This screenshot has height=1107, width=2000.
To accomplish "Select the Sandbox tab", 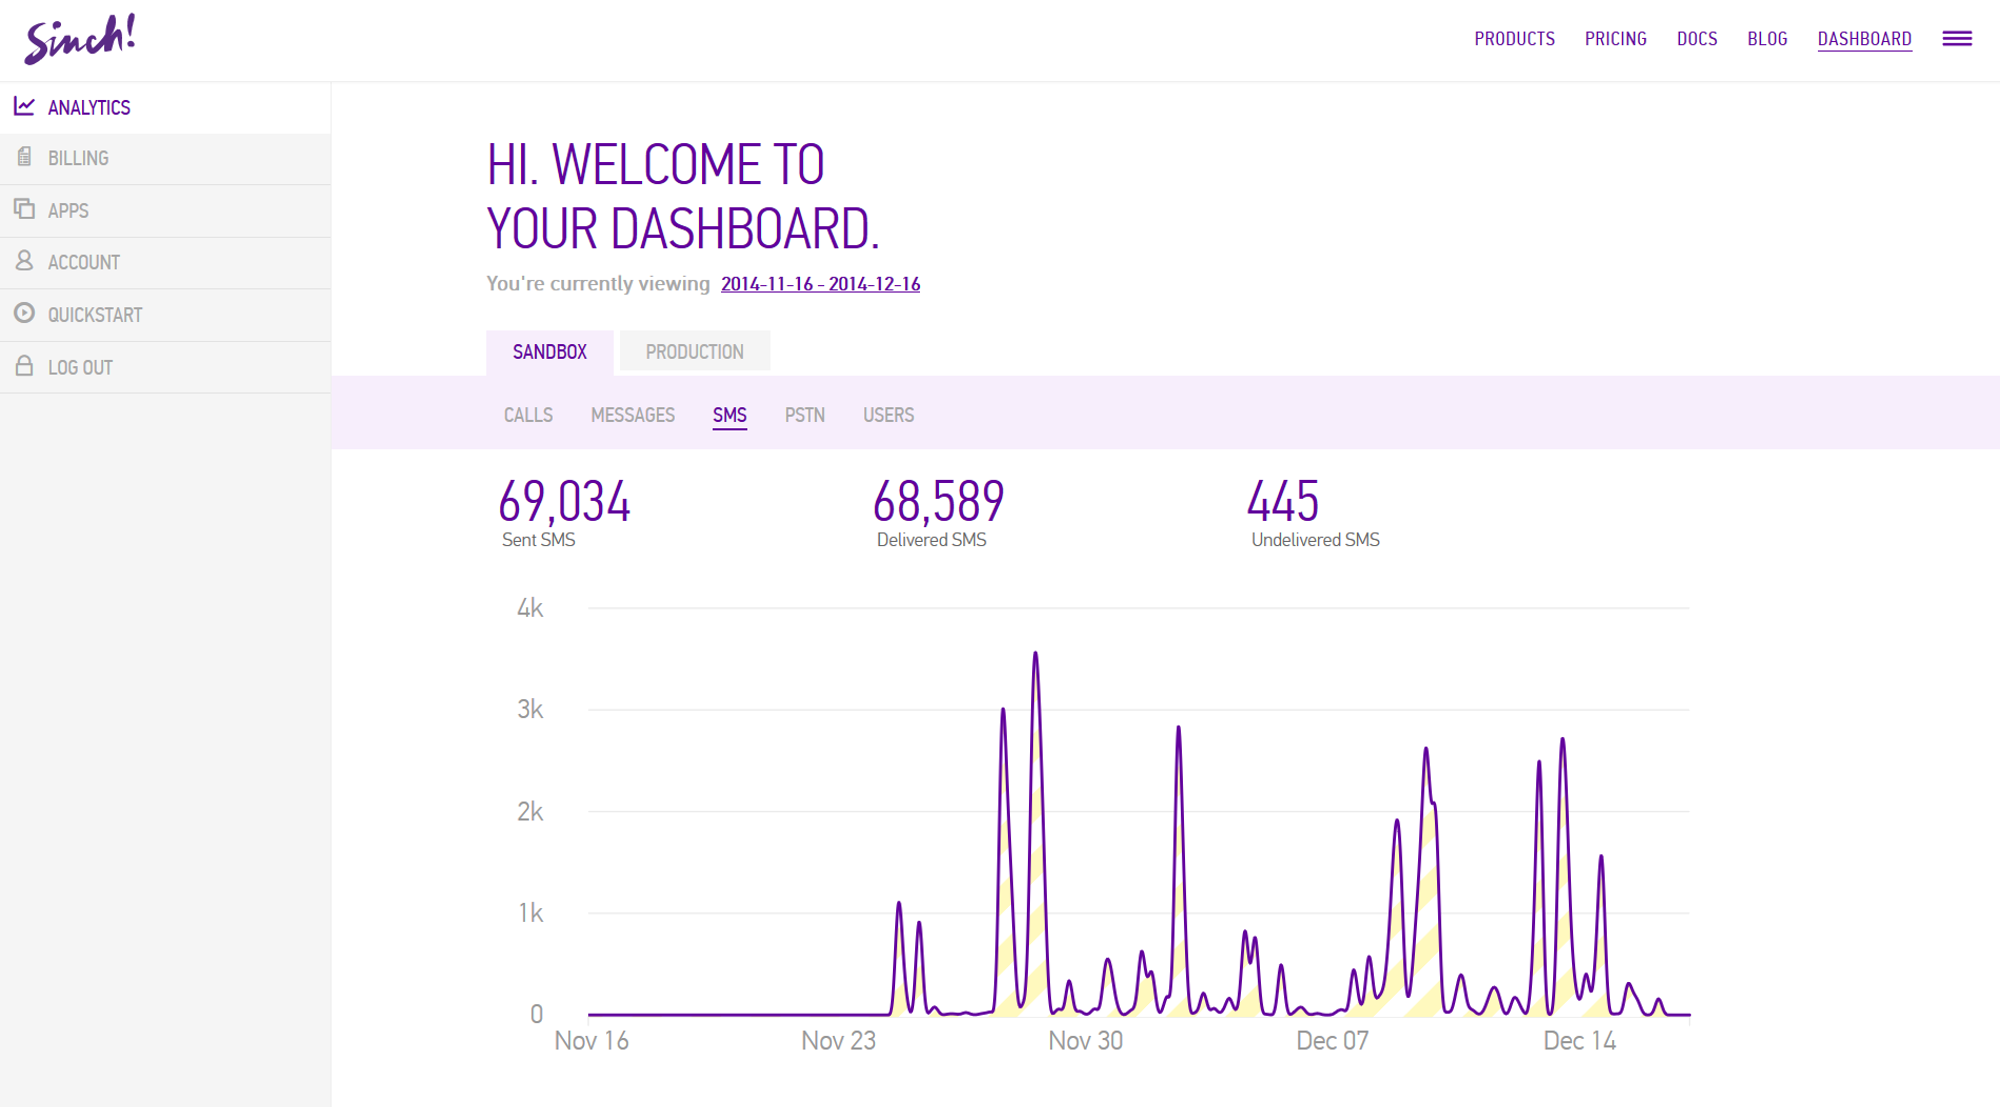I will click(x=549, y=352).
